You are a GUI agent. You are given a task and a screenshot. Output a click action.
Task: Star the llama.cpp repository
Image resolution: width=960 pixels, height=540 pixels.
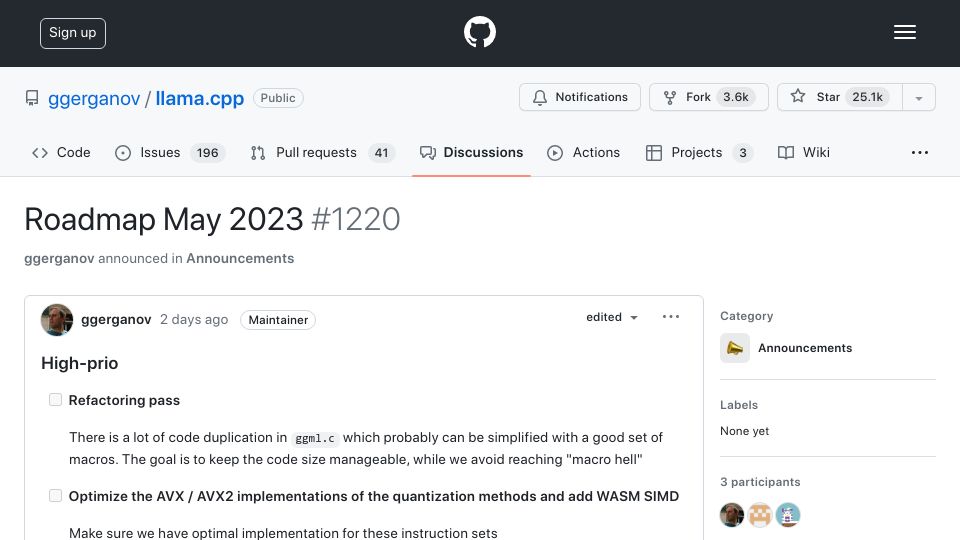click(x=839, y=97)
